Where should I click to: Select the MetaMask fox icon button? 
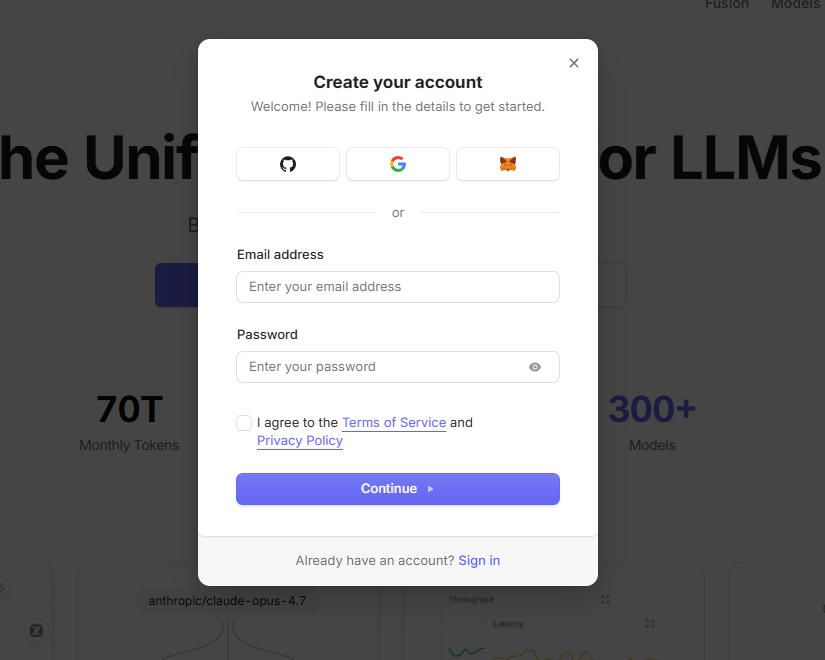coord(508,164)
